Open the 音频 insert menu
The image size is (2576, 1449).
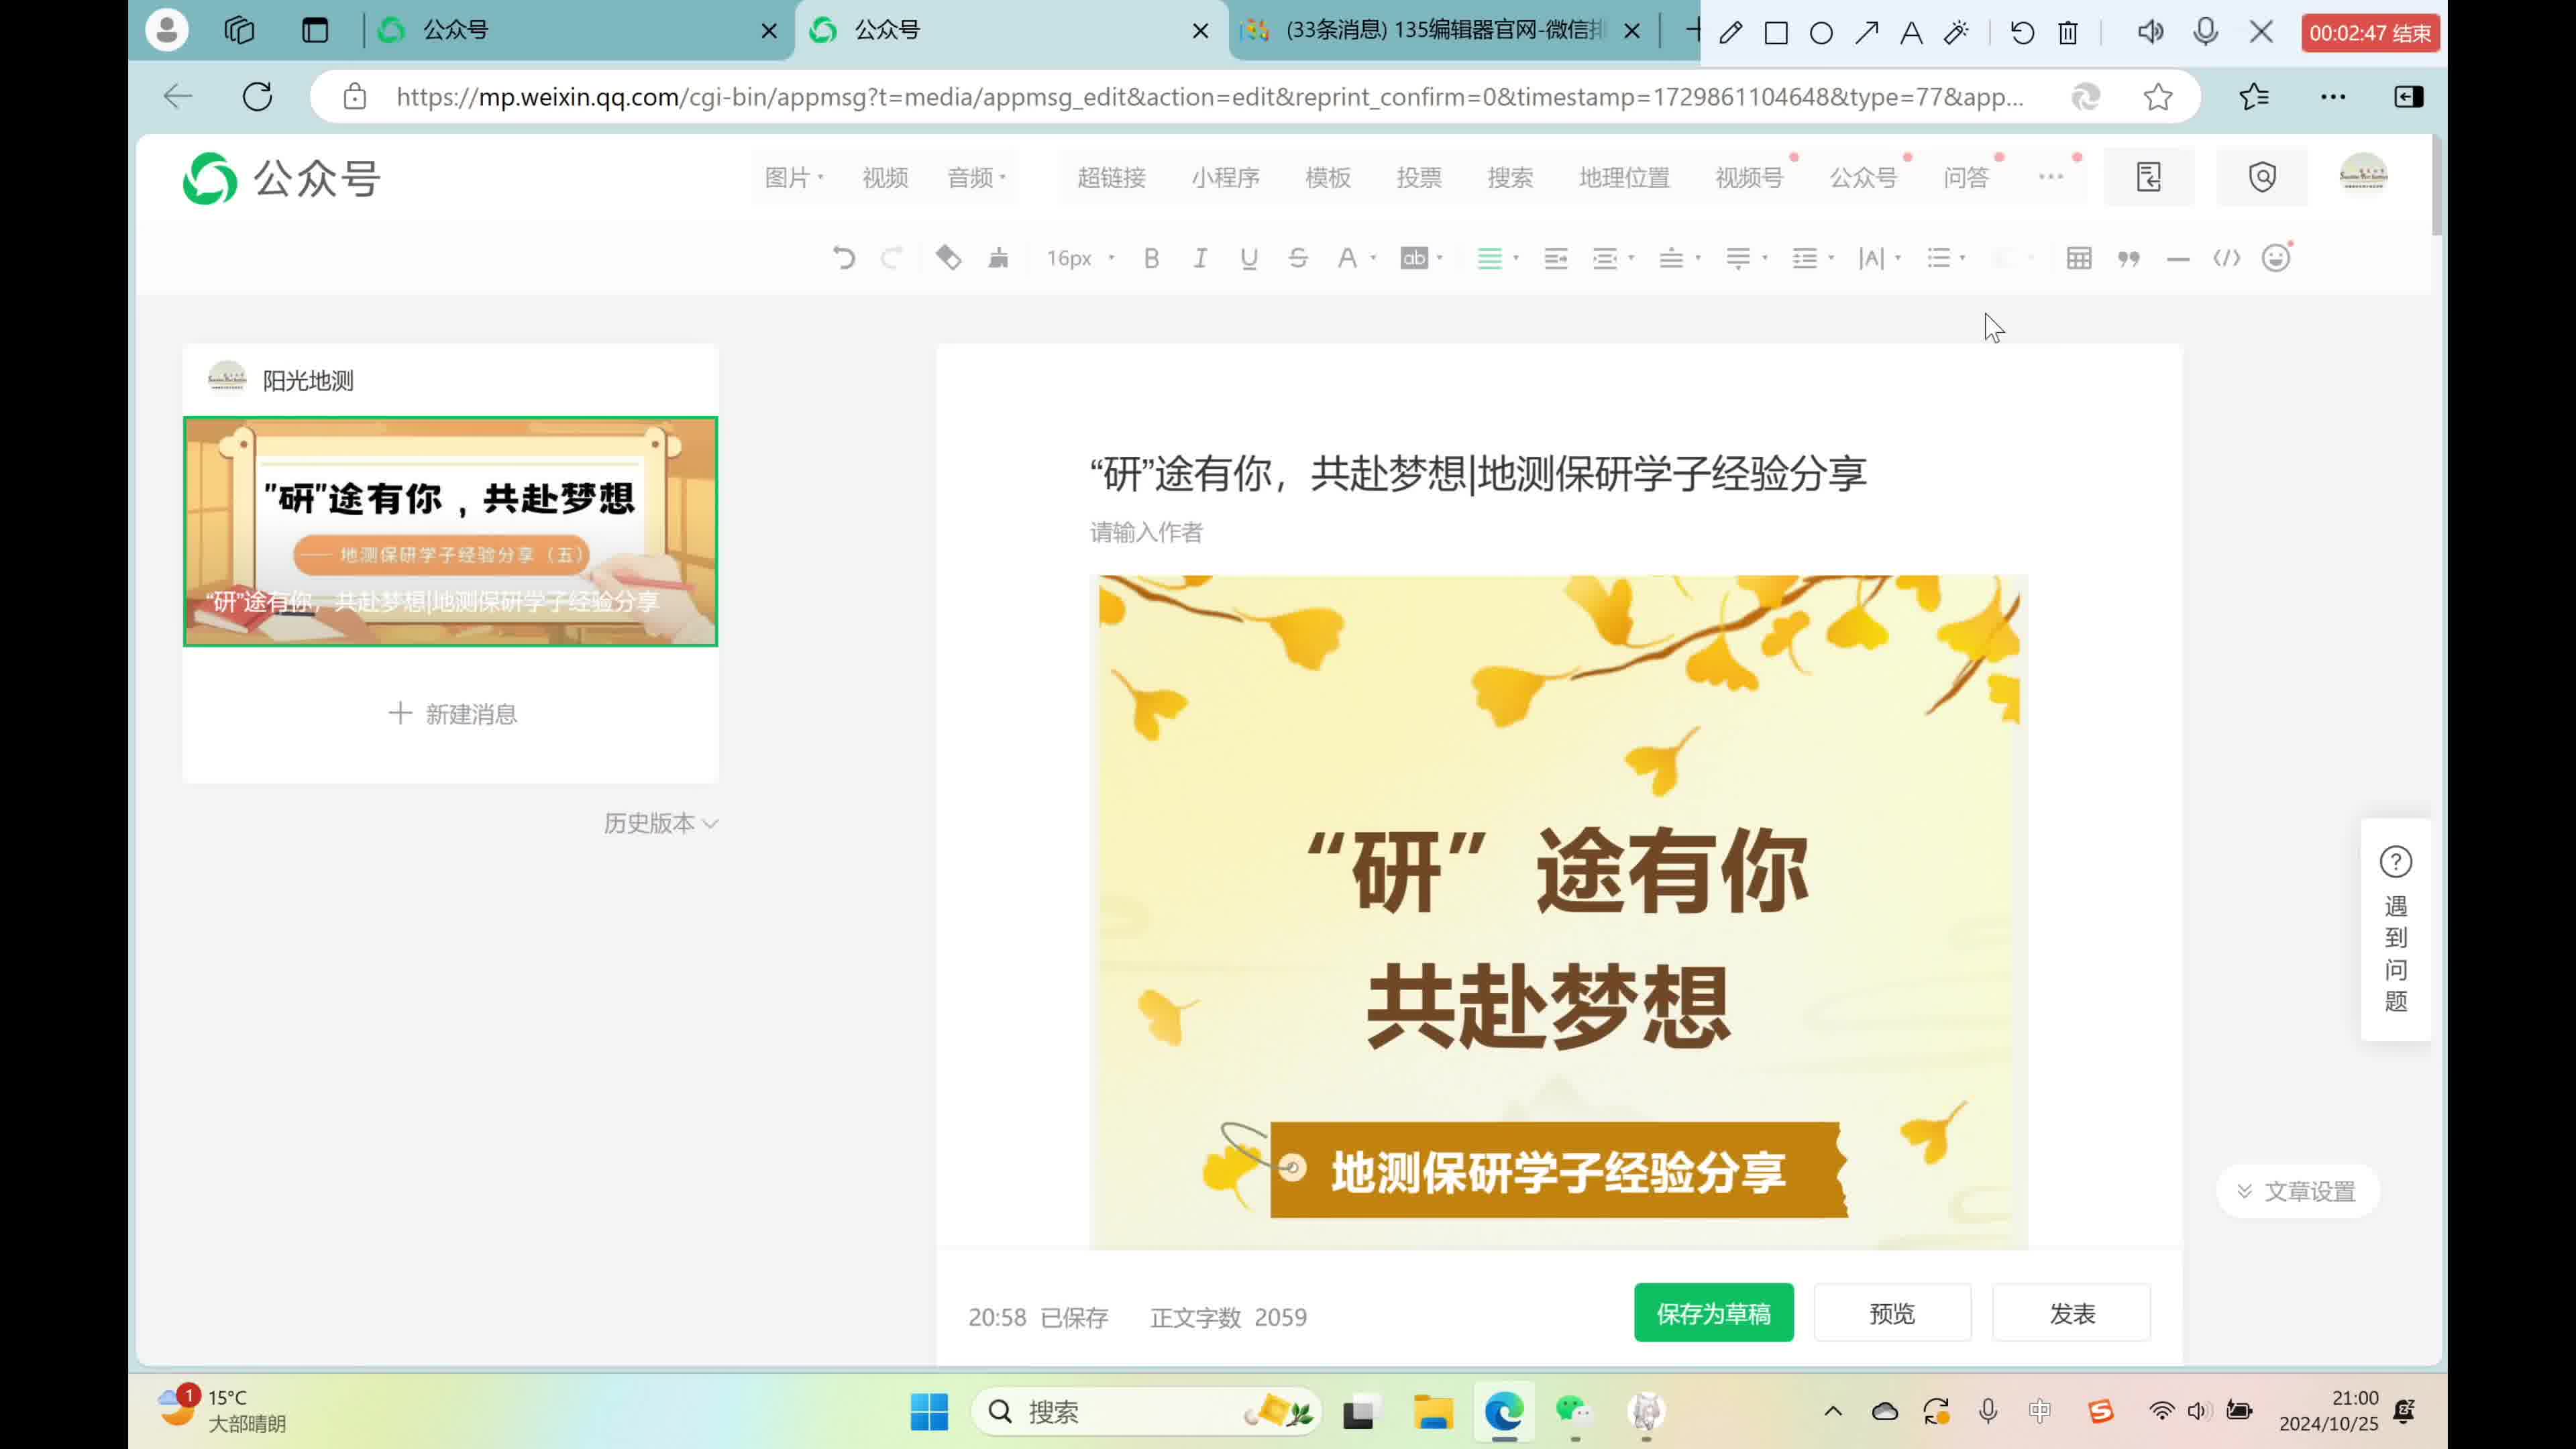pos(976,177)
